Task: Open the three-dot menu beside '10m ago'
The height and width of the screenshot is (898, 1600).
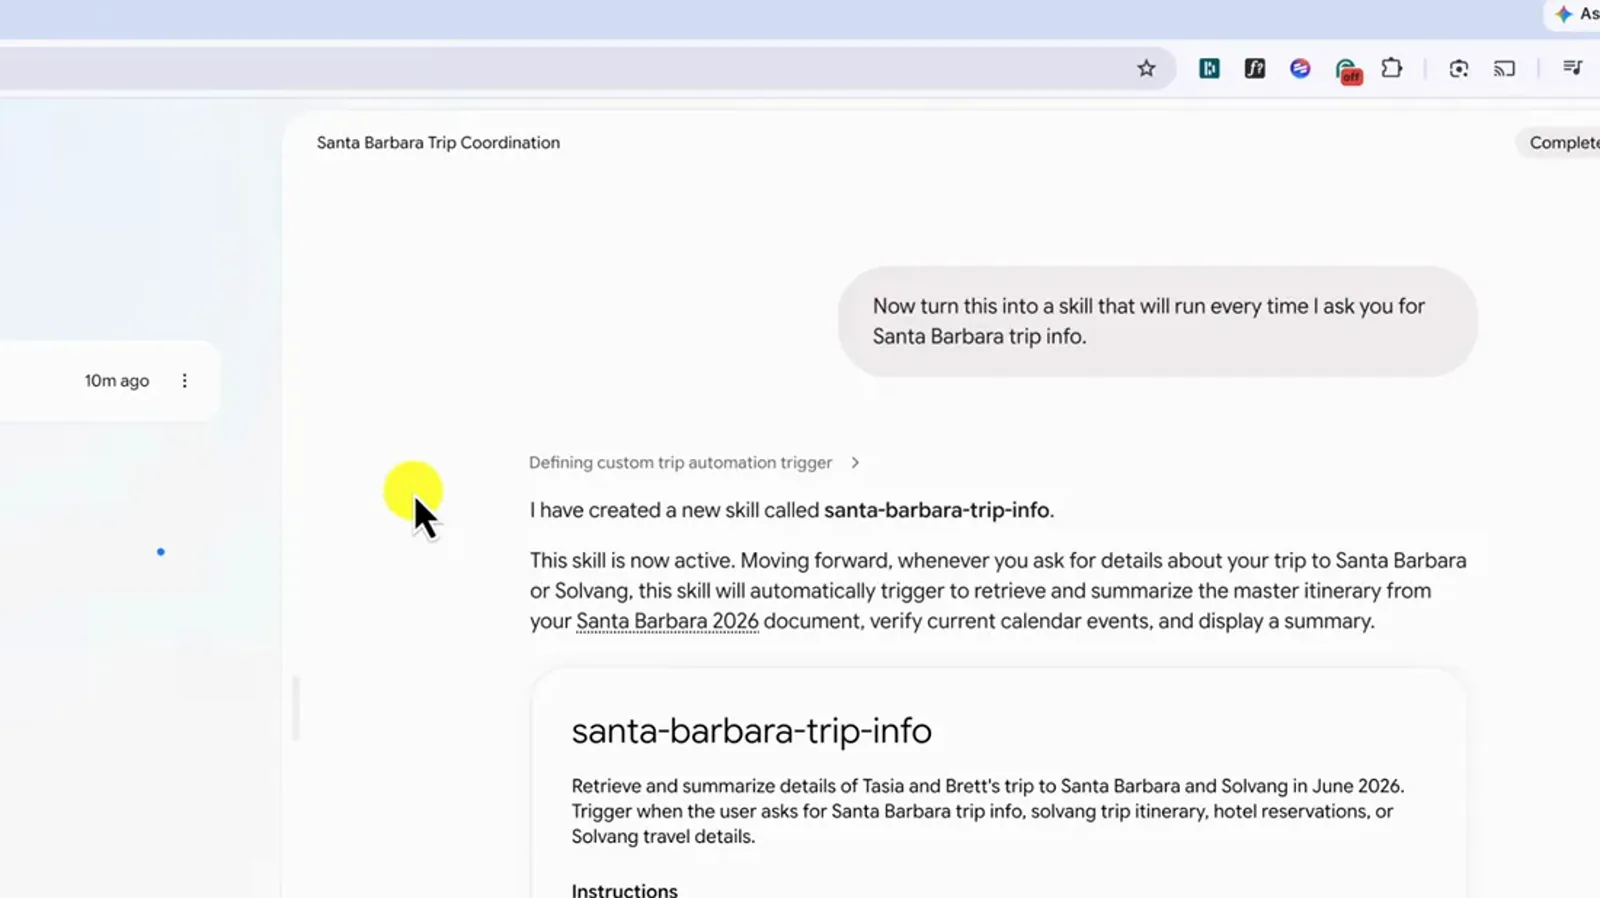Action: pos(184,381)
